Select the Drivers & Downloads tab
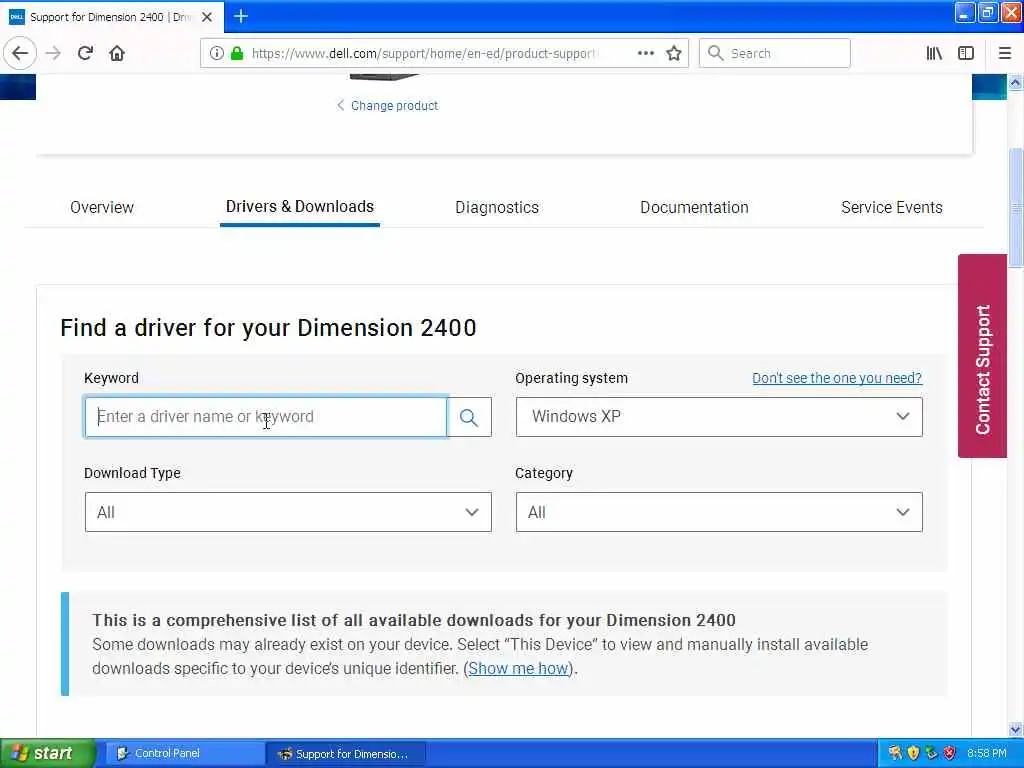This screenshot has height=768, width=1024. point(300,207)
